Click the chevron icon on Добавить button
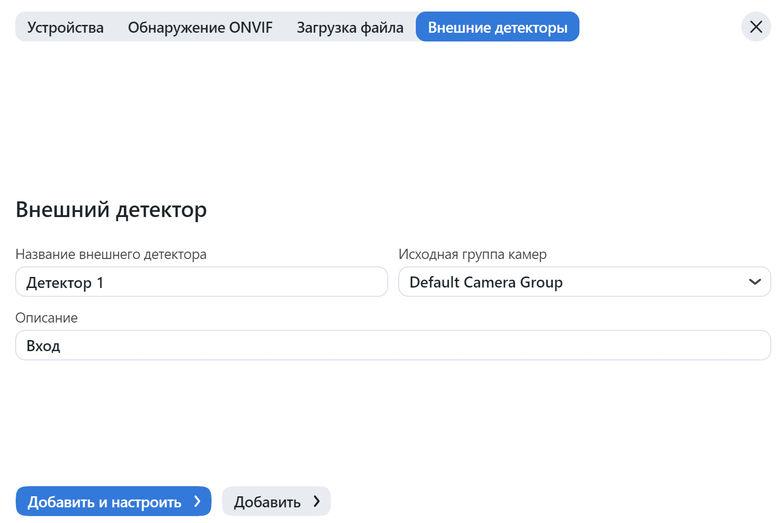 click(316, 501)
